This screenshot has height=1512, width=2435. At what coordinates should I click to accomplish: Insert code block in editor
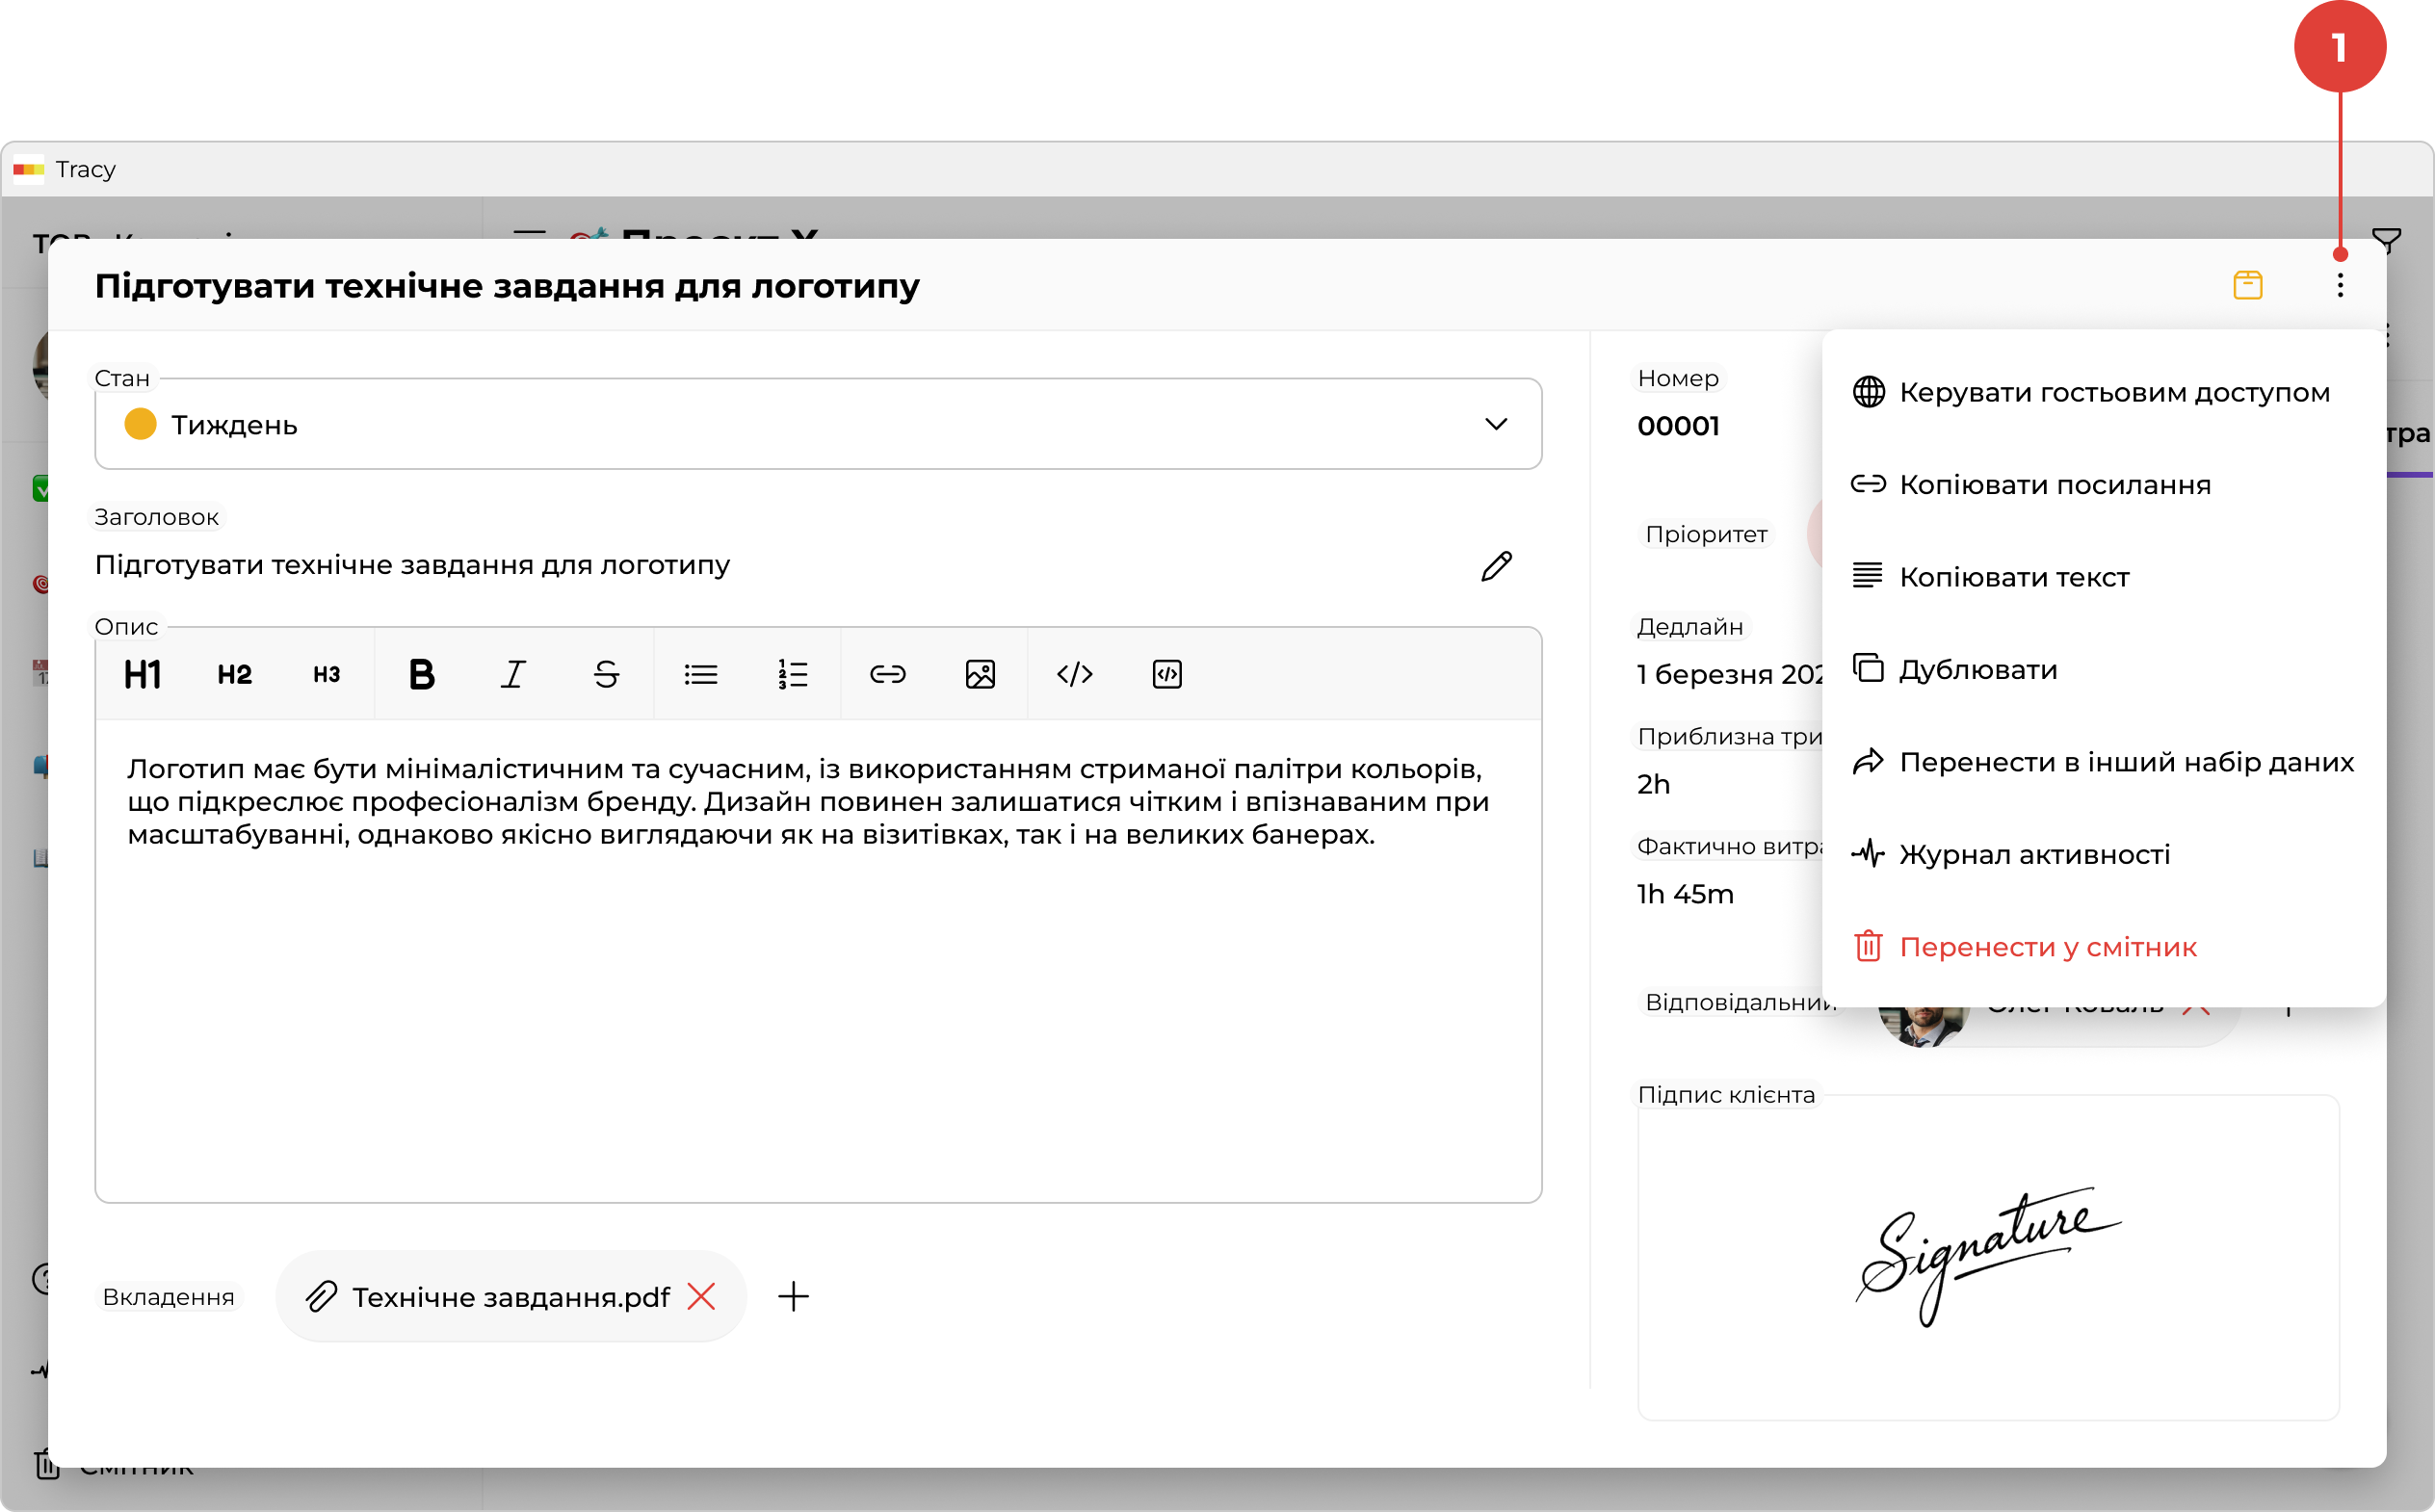point(1167,675)
